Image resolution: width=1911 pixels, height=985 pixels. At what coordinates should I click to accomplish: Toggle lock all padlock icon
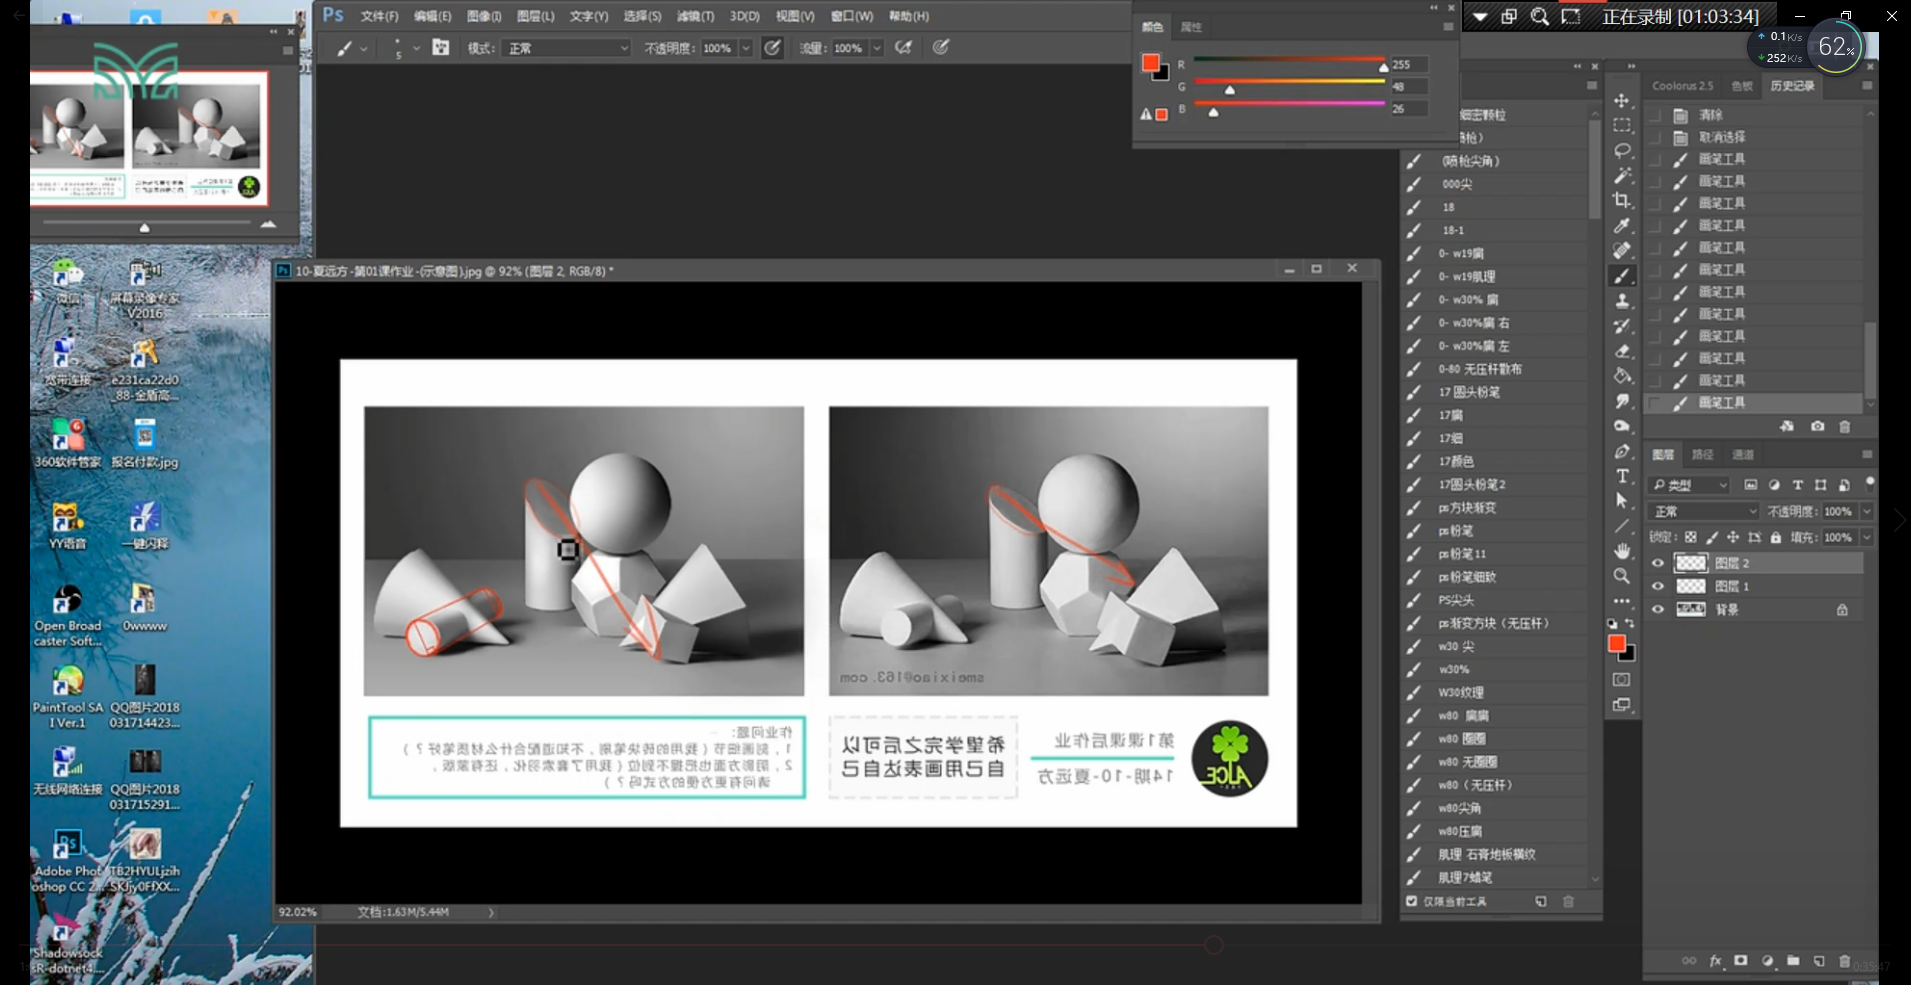pyautogui.click(x=1776, y=537)
